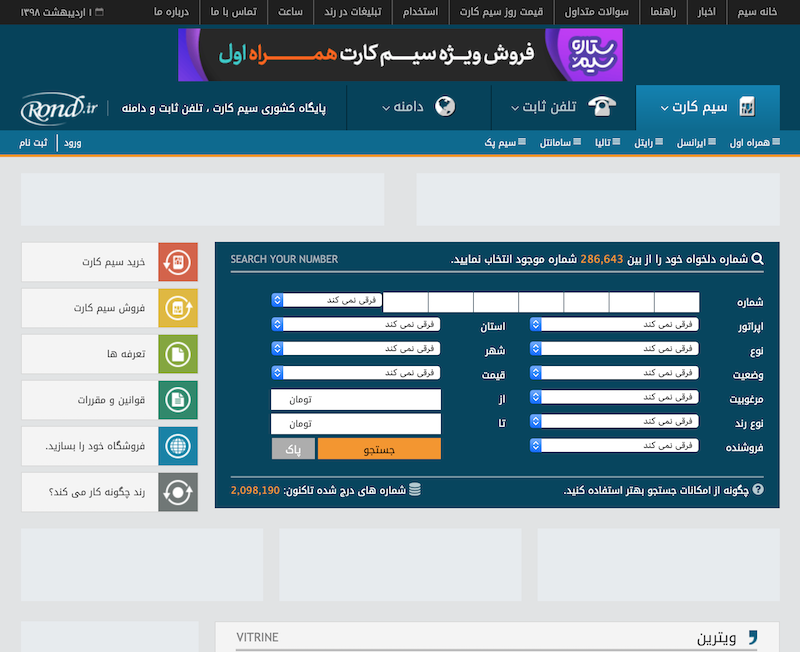The width and height of the screenshot is (800, 652).
Task: Open the دامنه dropdown menu
Action: coord(419,107)
